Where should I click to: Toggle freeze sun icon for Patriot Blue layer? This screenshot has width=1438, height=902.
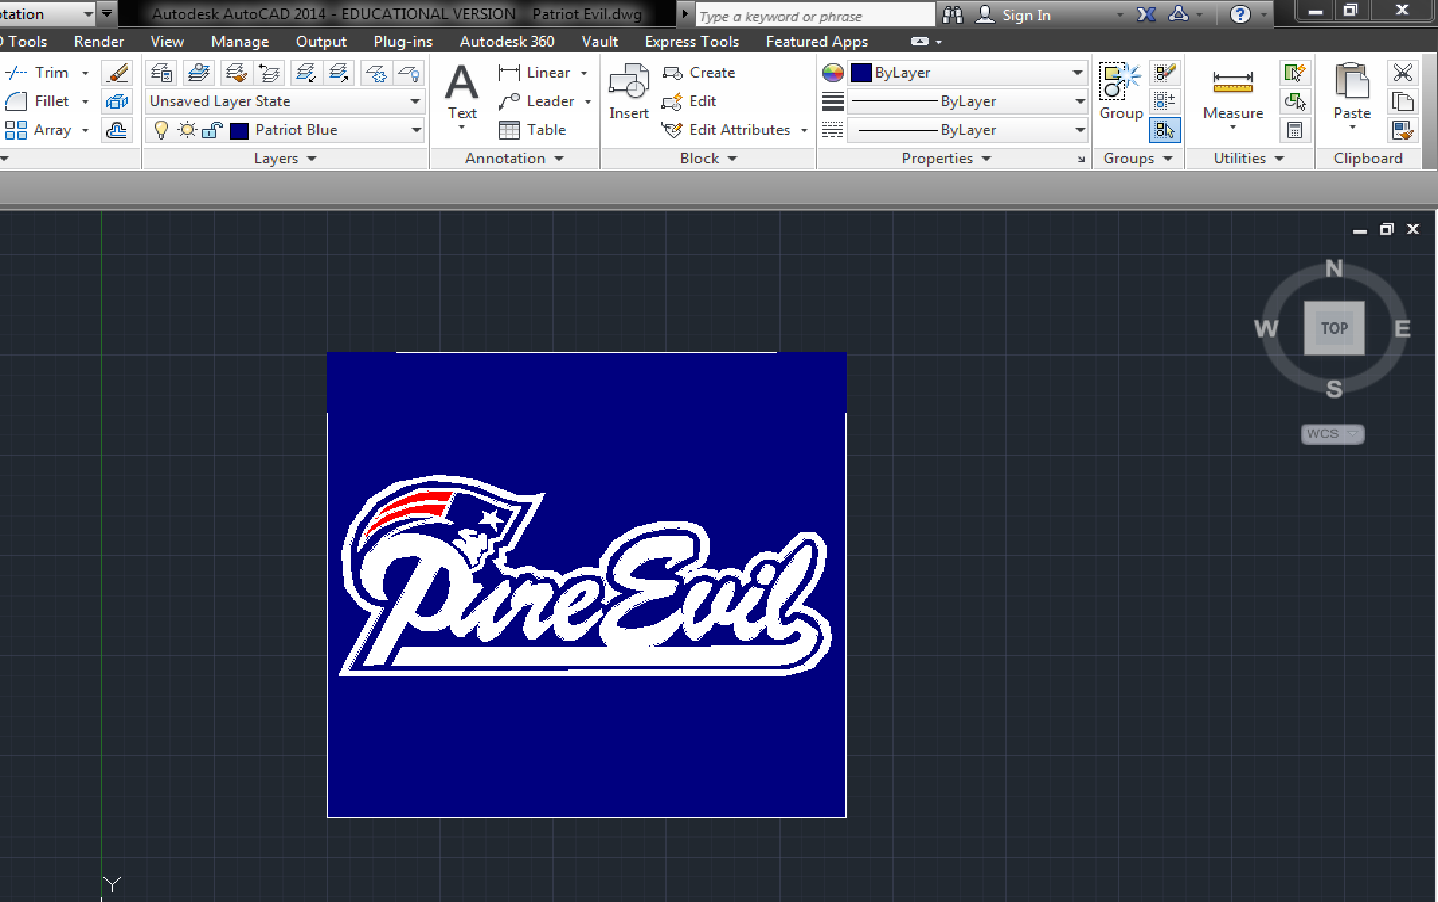coord(187,130)
